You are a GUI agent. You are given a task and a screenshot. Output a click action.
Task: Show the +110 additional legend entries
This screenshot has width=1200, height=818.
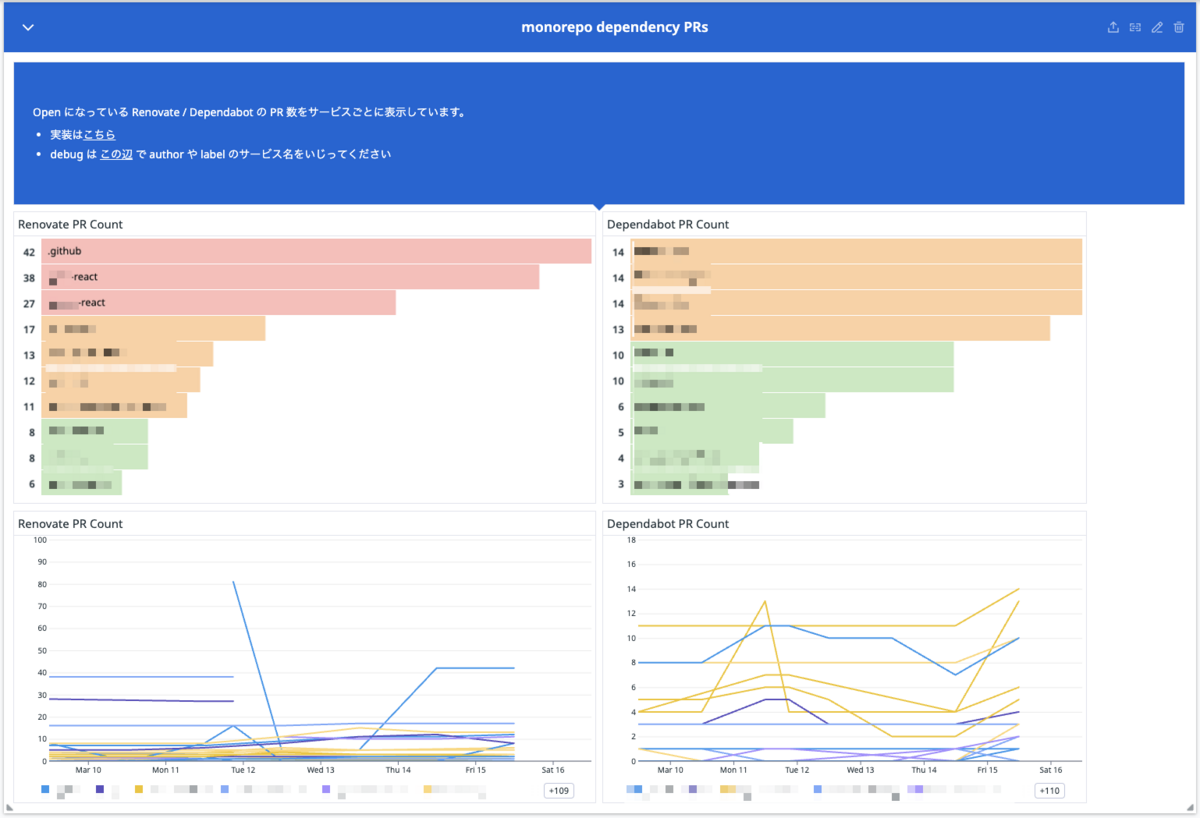(x=1049, y=791)
